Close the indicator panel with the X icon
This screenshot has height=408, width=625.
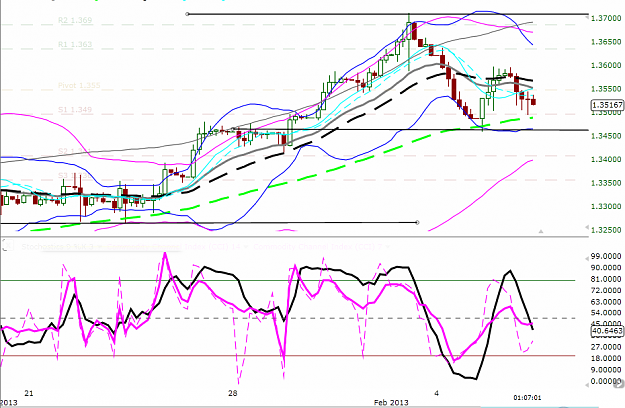coord(6,247)
